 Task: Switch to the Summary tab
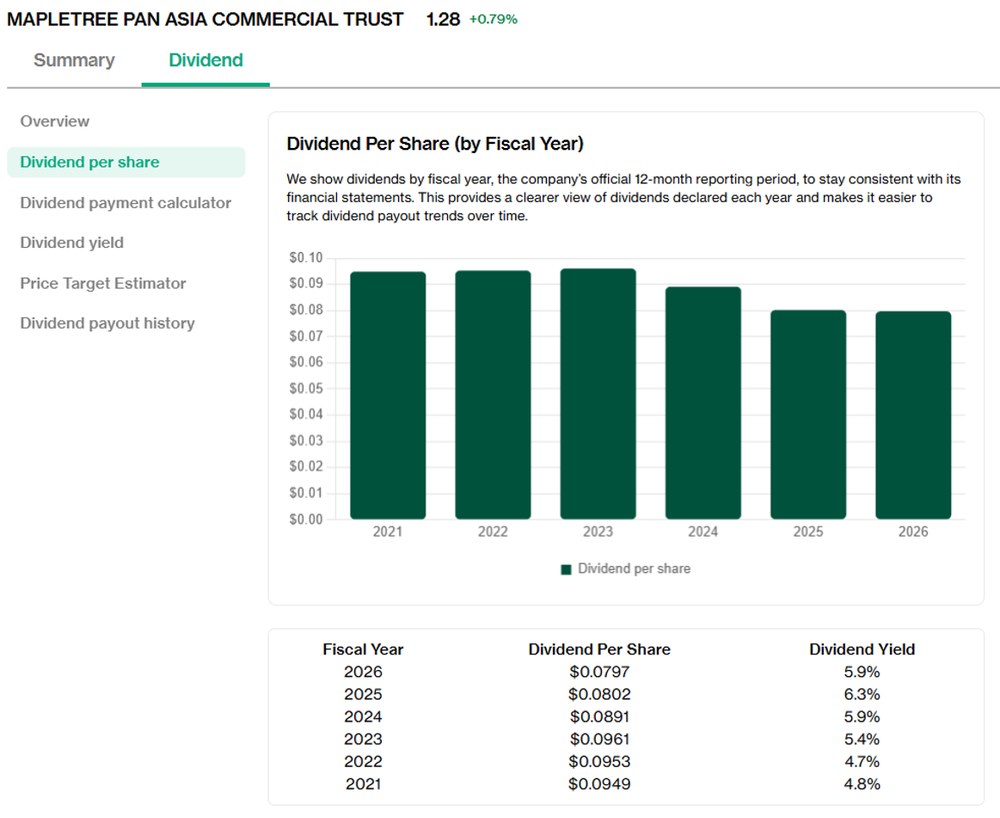coord(74,60)
